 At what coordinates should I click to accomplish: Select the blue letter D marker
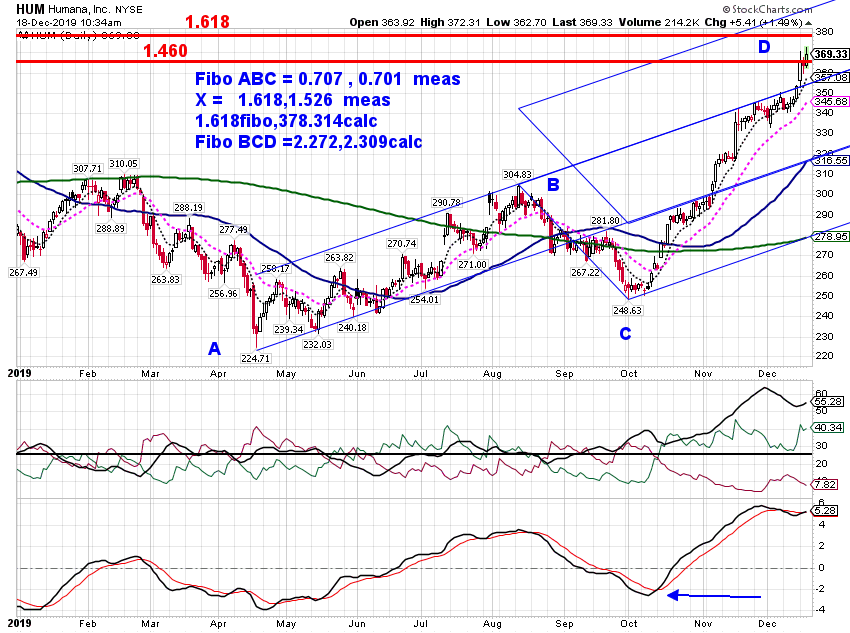[x=764, y=47]
